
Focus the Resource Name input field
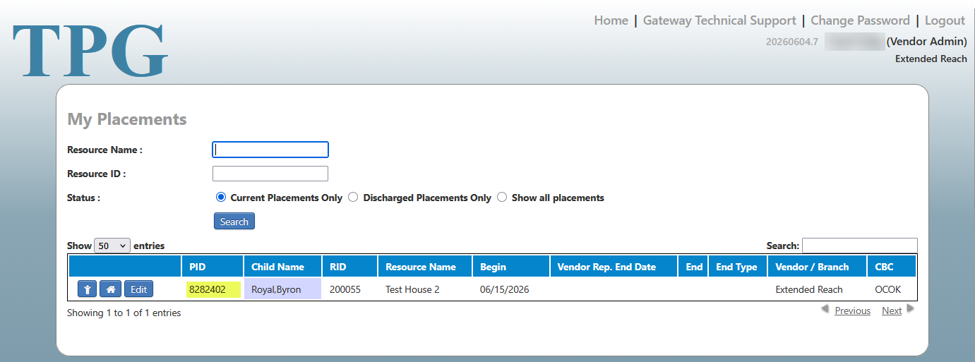point(270,150)
